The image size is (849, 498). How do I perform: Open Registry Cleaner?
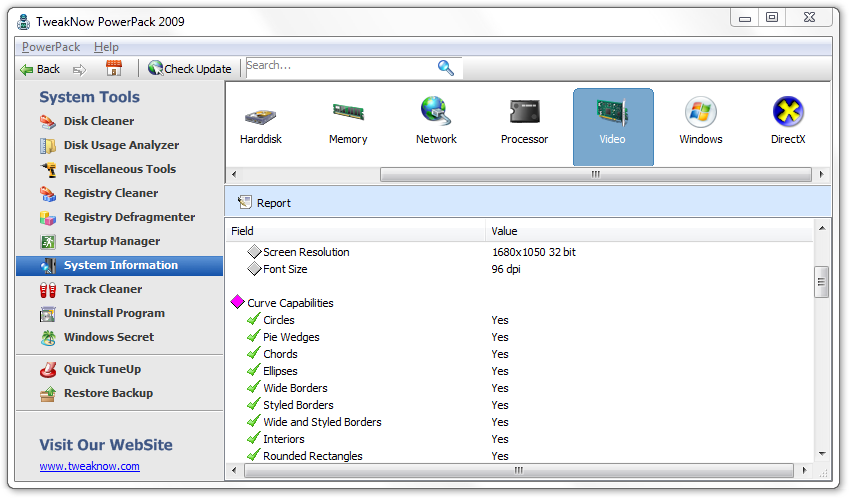pyautogui.click(x=111, y=193)
